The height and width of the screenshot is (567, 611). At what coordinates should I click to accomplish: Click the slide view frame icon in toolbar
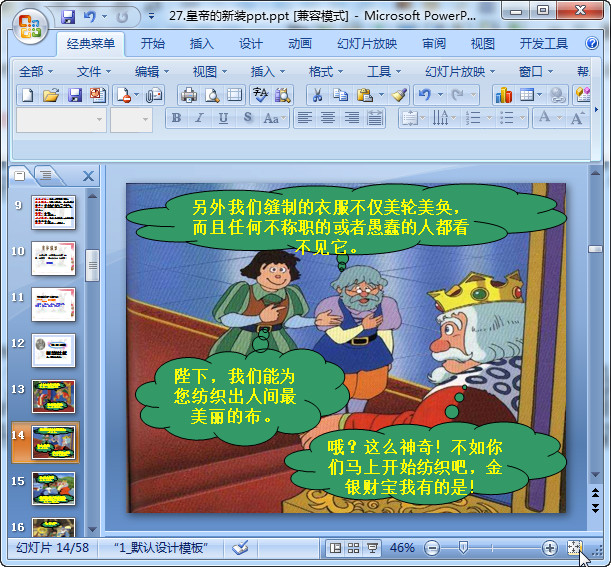point(235,95)
